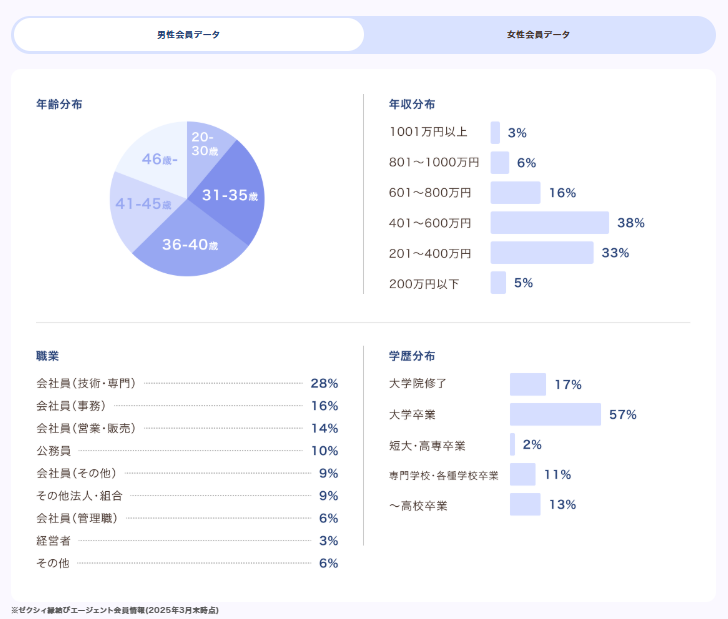Screen dimensions: 728x619
Task: Click the 16% income bar for 601〜800万円
Action: [515, 193]
